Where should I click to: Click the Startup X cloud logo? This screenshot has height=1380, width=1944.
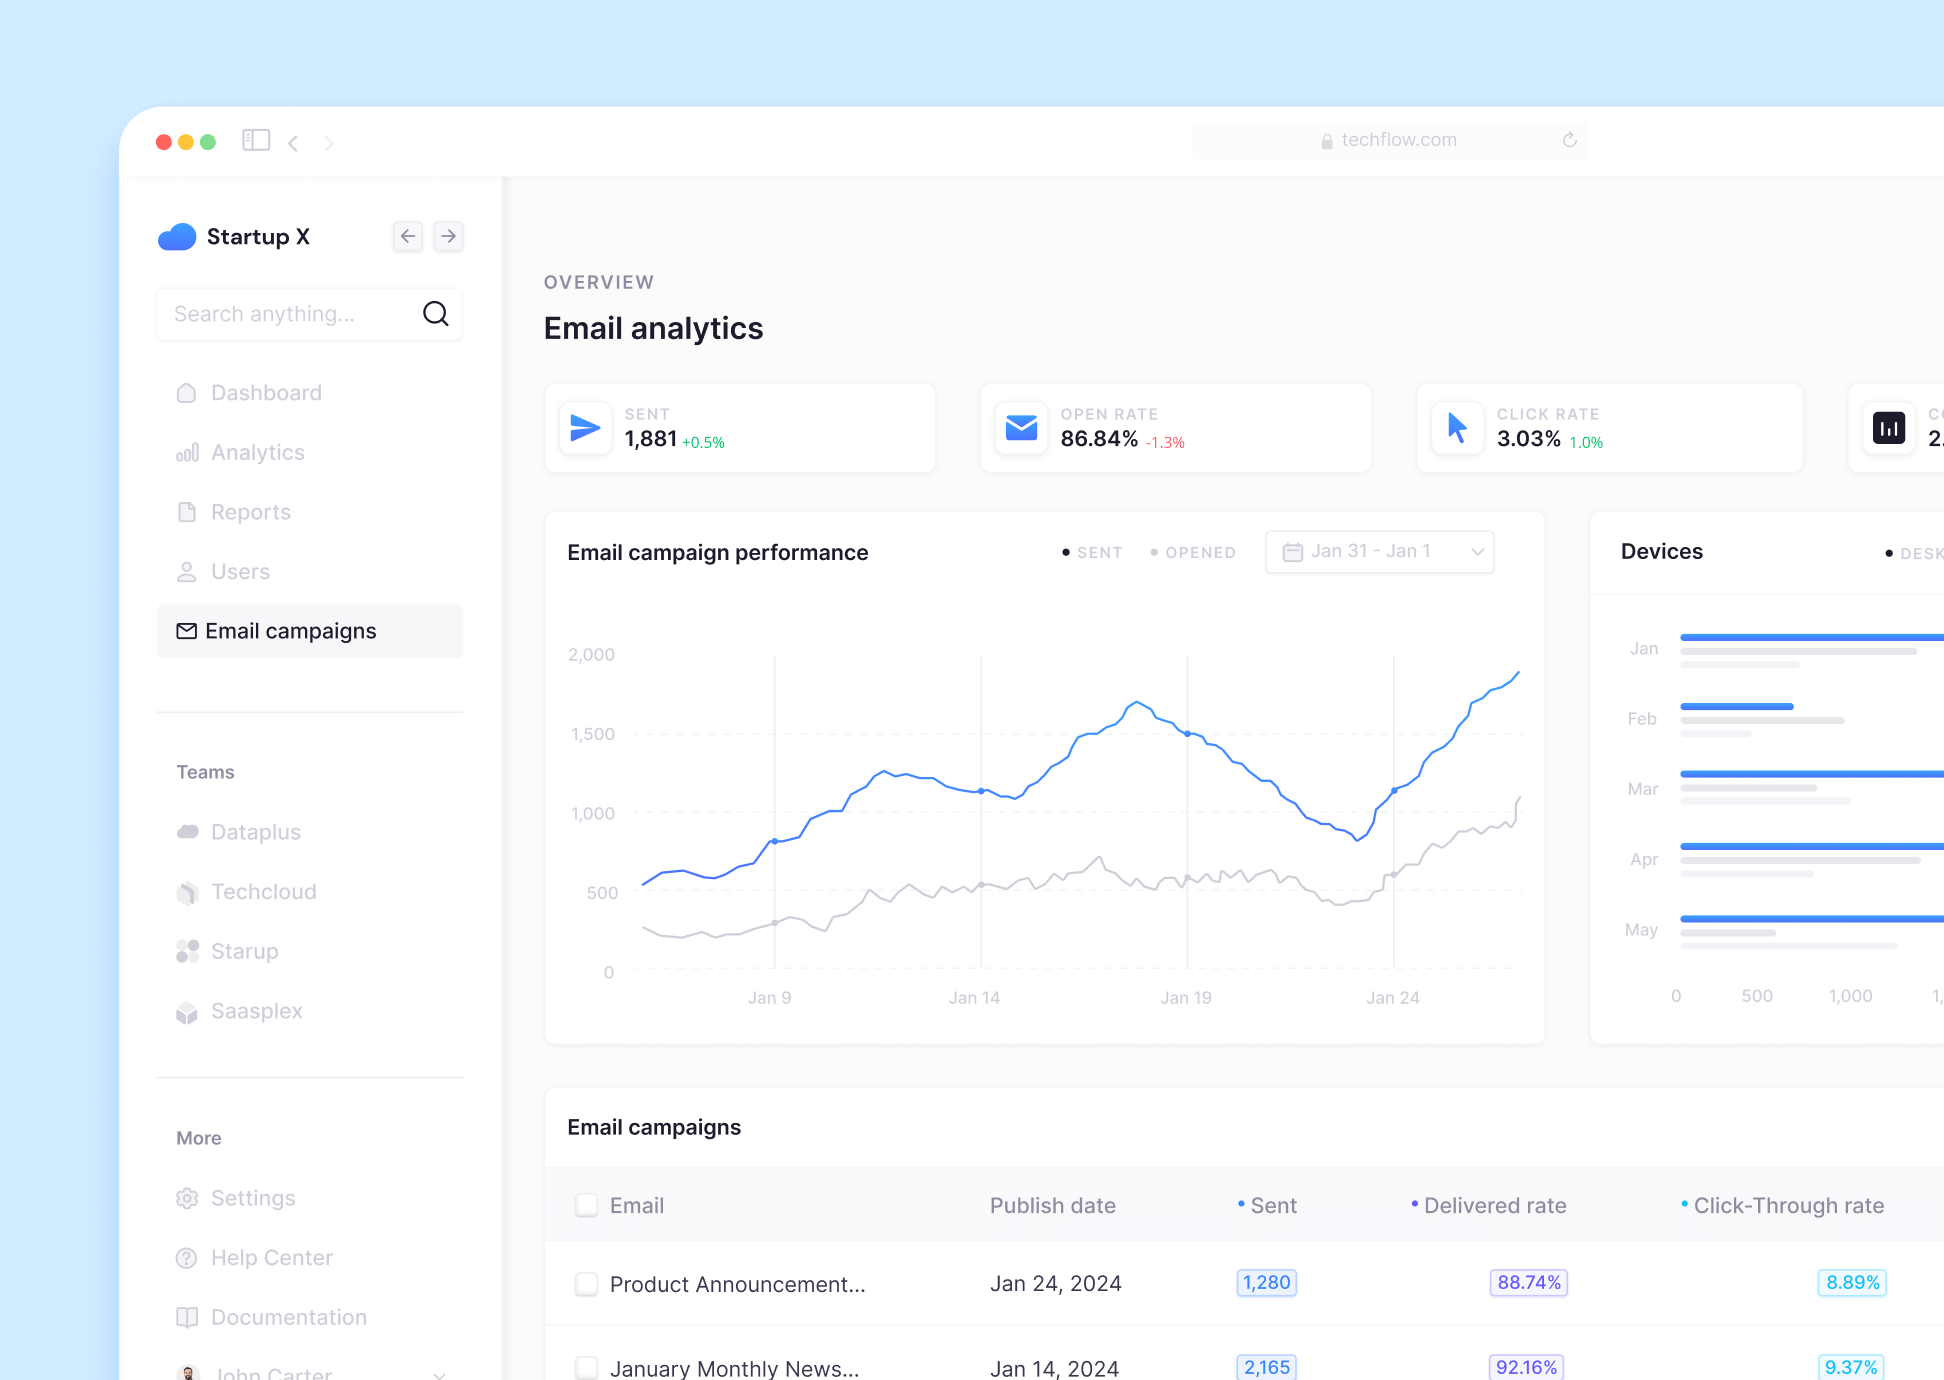[x=177, y=237]
